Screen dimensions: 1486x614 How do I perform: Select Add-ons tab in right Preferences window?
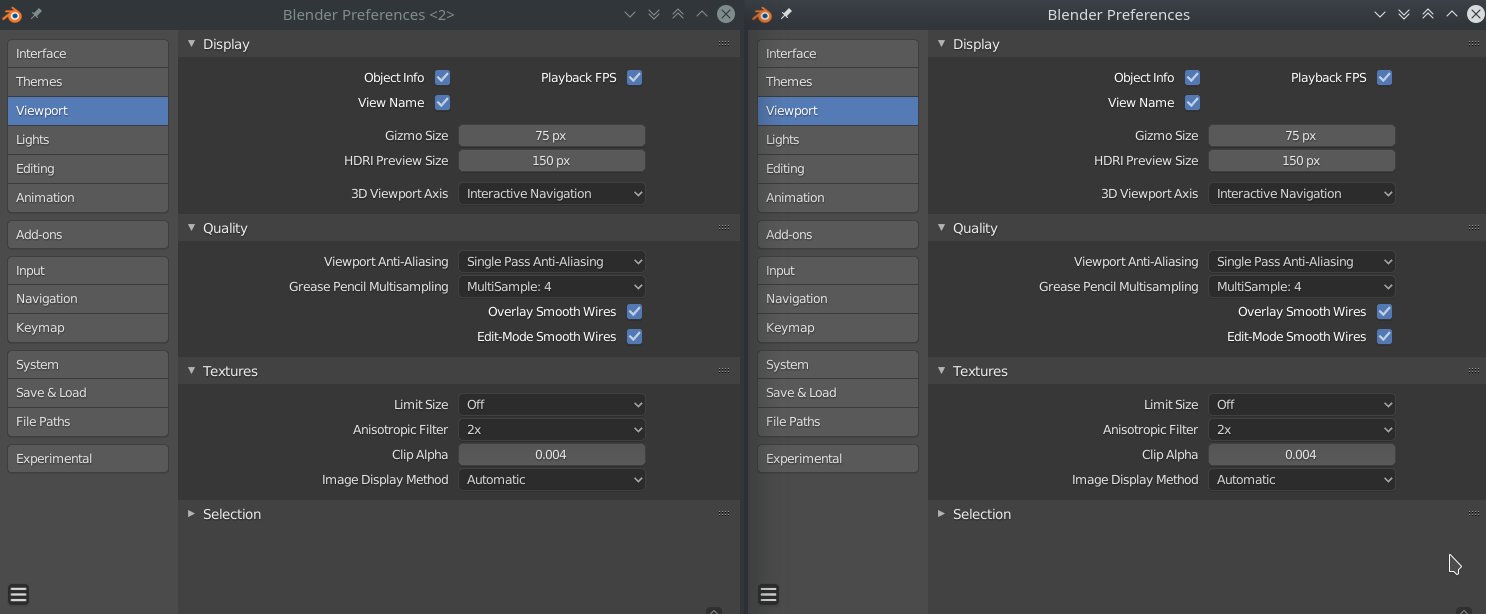[x=838, y=234]
